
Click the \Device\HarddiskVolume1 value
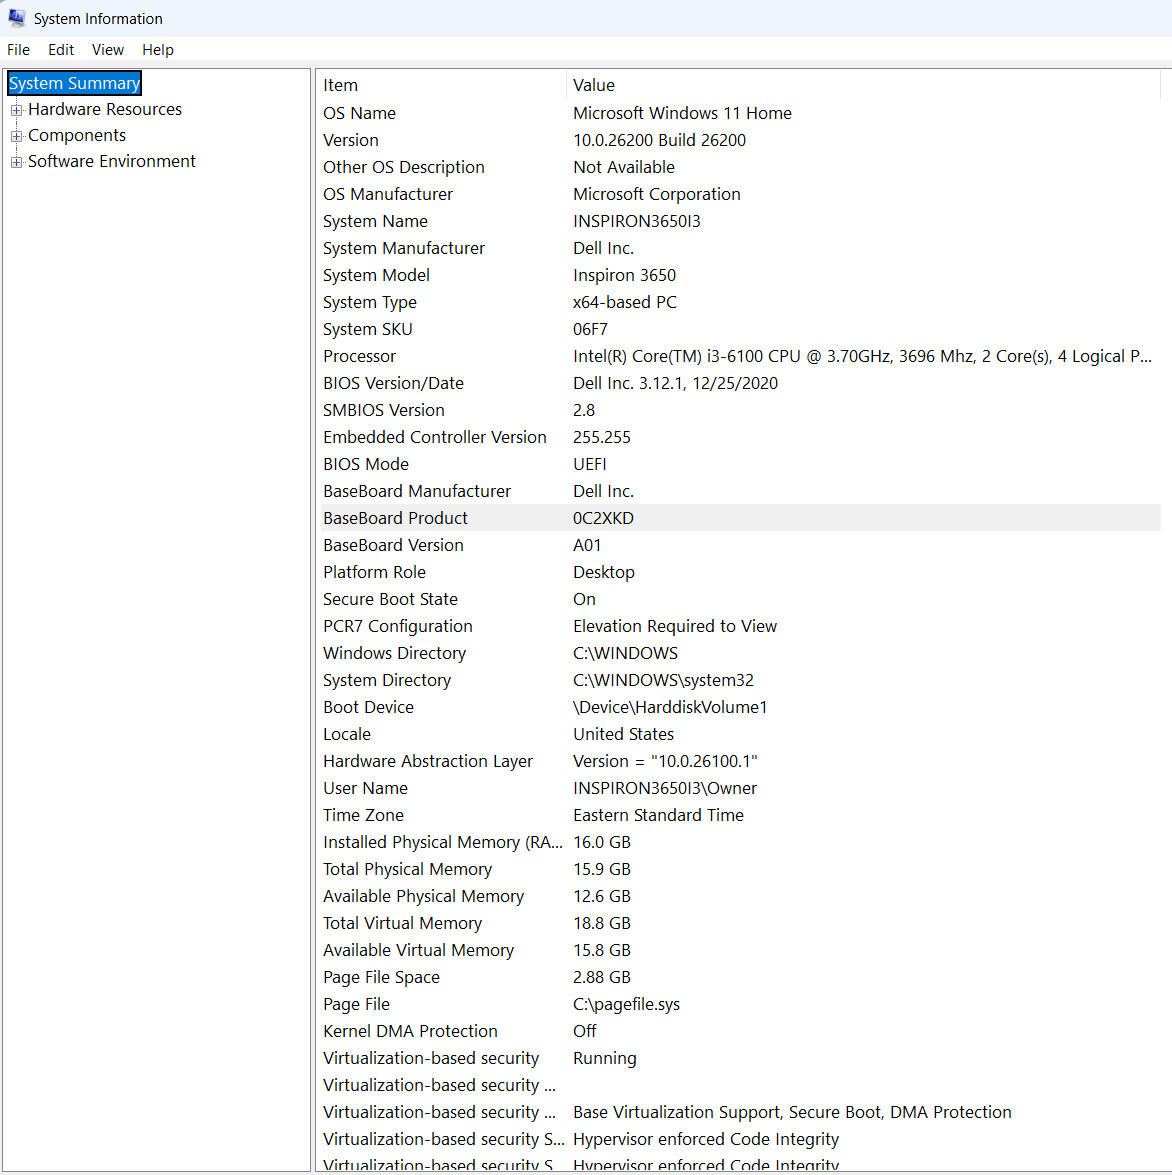click(x=670, y=707)
